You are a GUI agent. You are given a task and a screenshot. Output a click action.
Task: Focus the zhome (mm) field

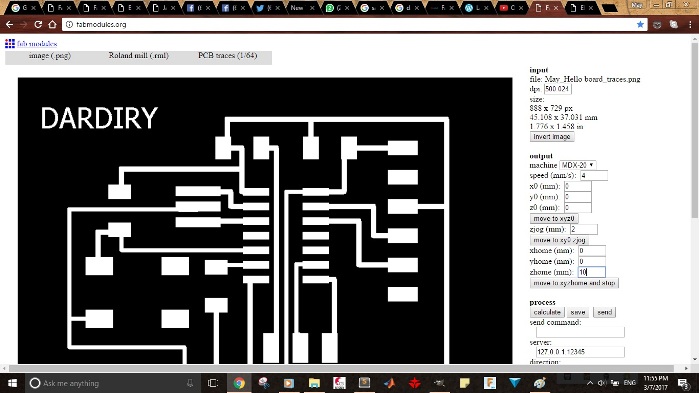click(592, 272)
